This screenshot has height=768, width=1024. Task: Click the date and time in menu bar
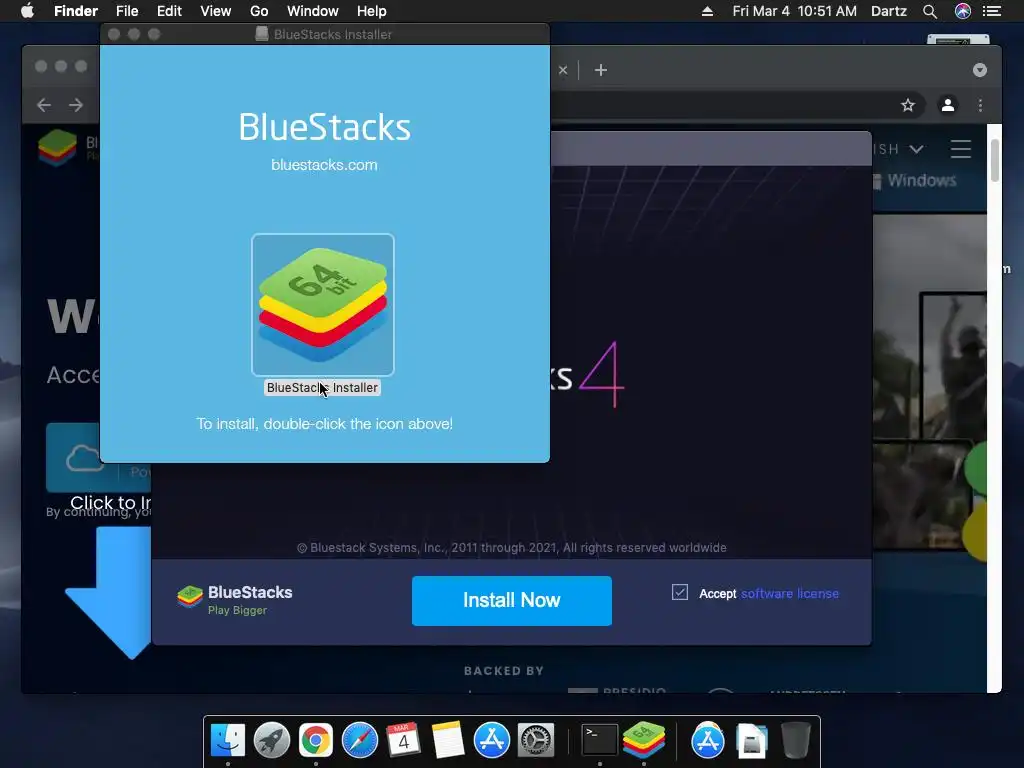tap(794, 11)
